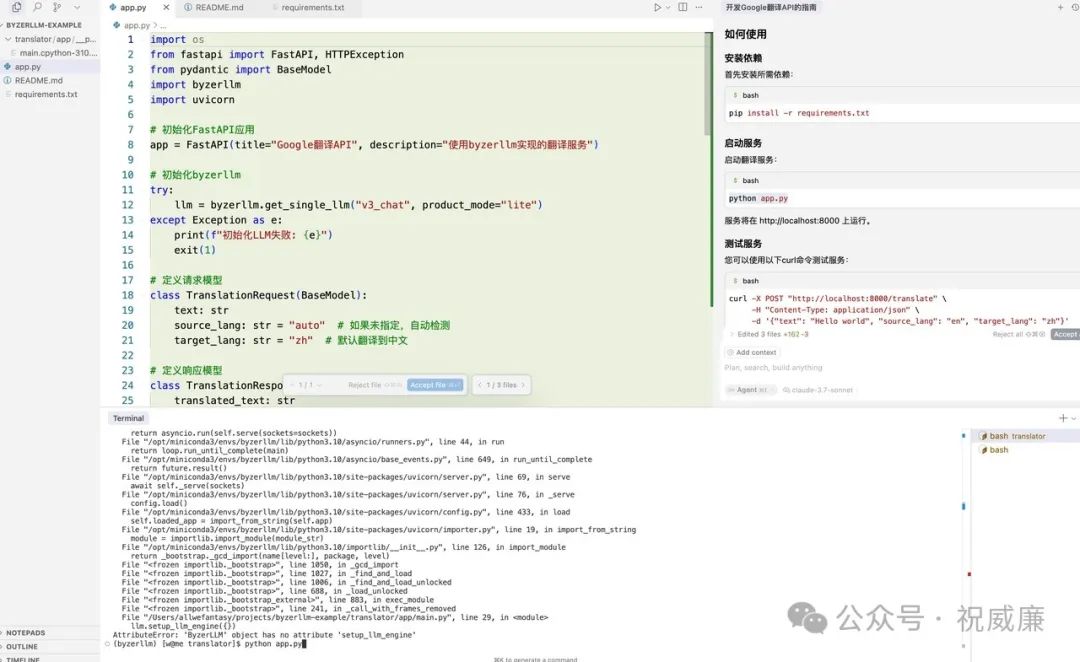The image size is (1080, 662).
Task: Click the Add context button
Action: tap(751, 352)
